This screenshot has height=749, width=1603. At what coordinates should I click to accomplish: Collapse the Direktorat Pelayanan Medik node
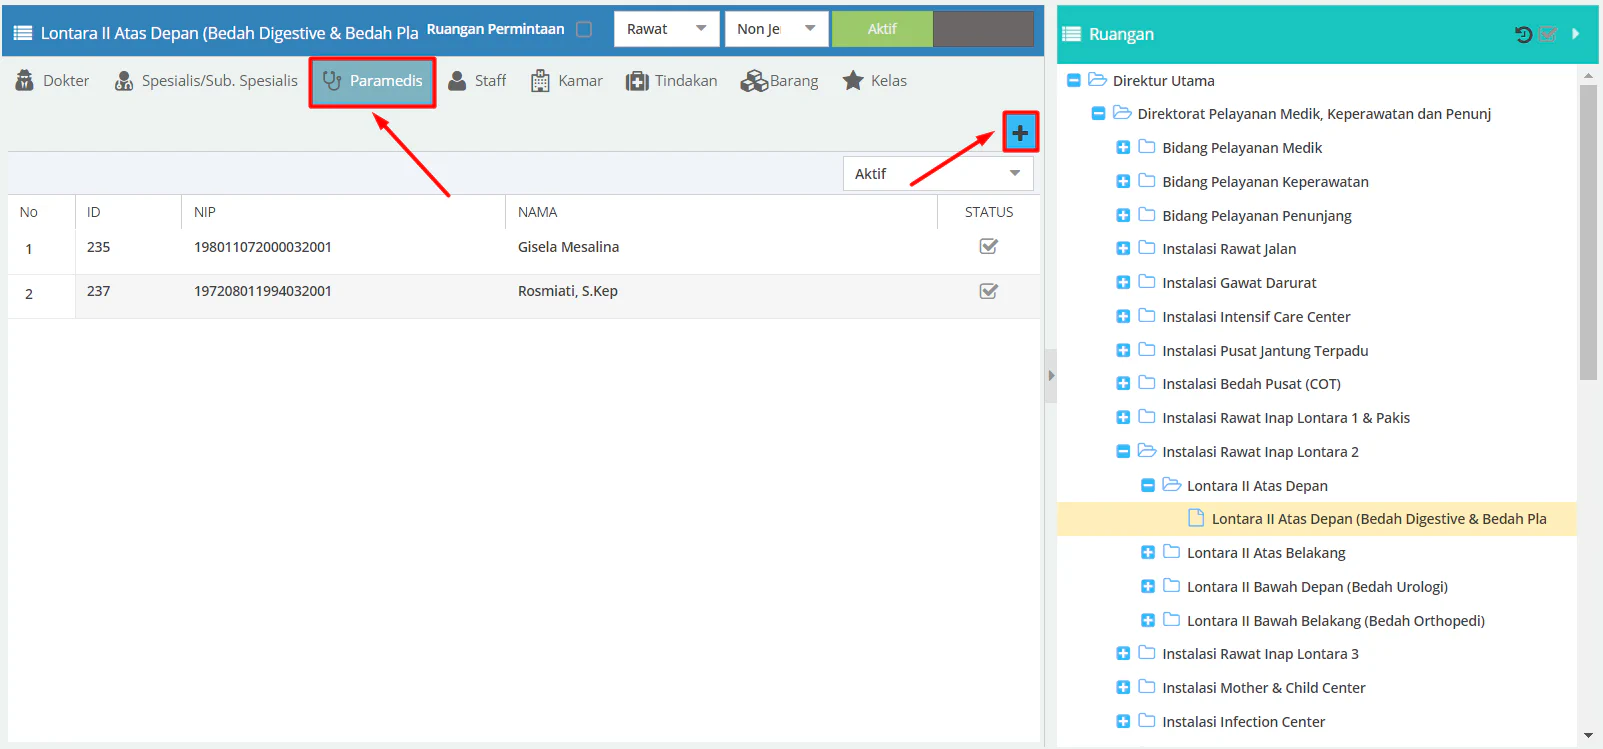click(x=1098, y=114)
